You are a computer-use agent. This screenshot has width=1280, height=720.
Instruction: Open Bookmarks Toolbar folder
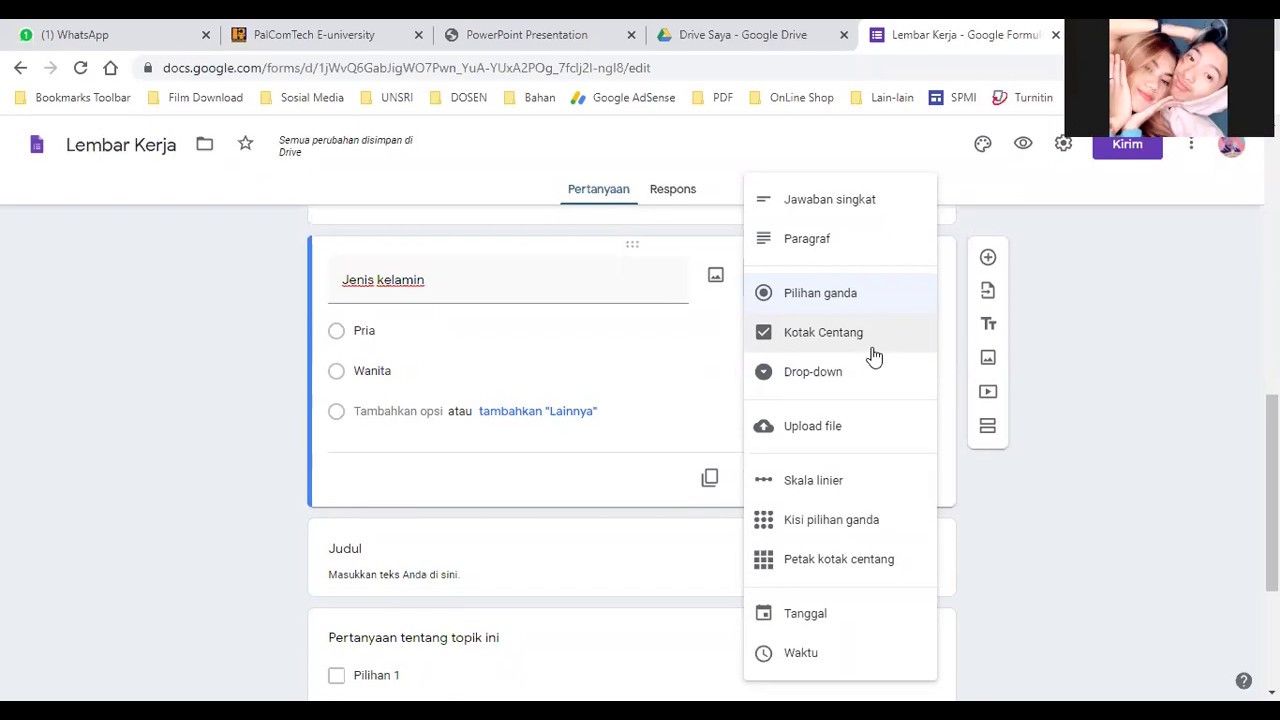coord(72,98)
